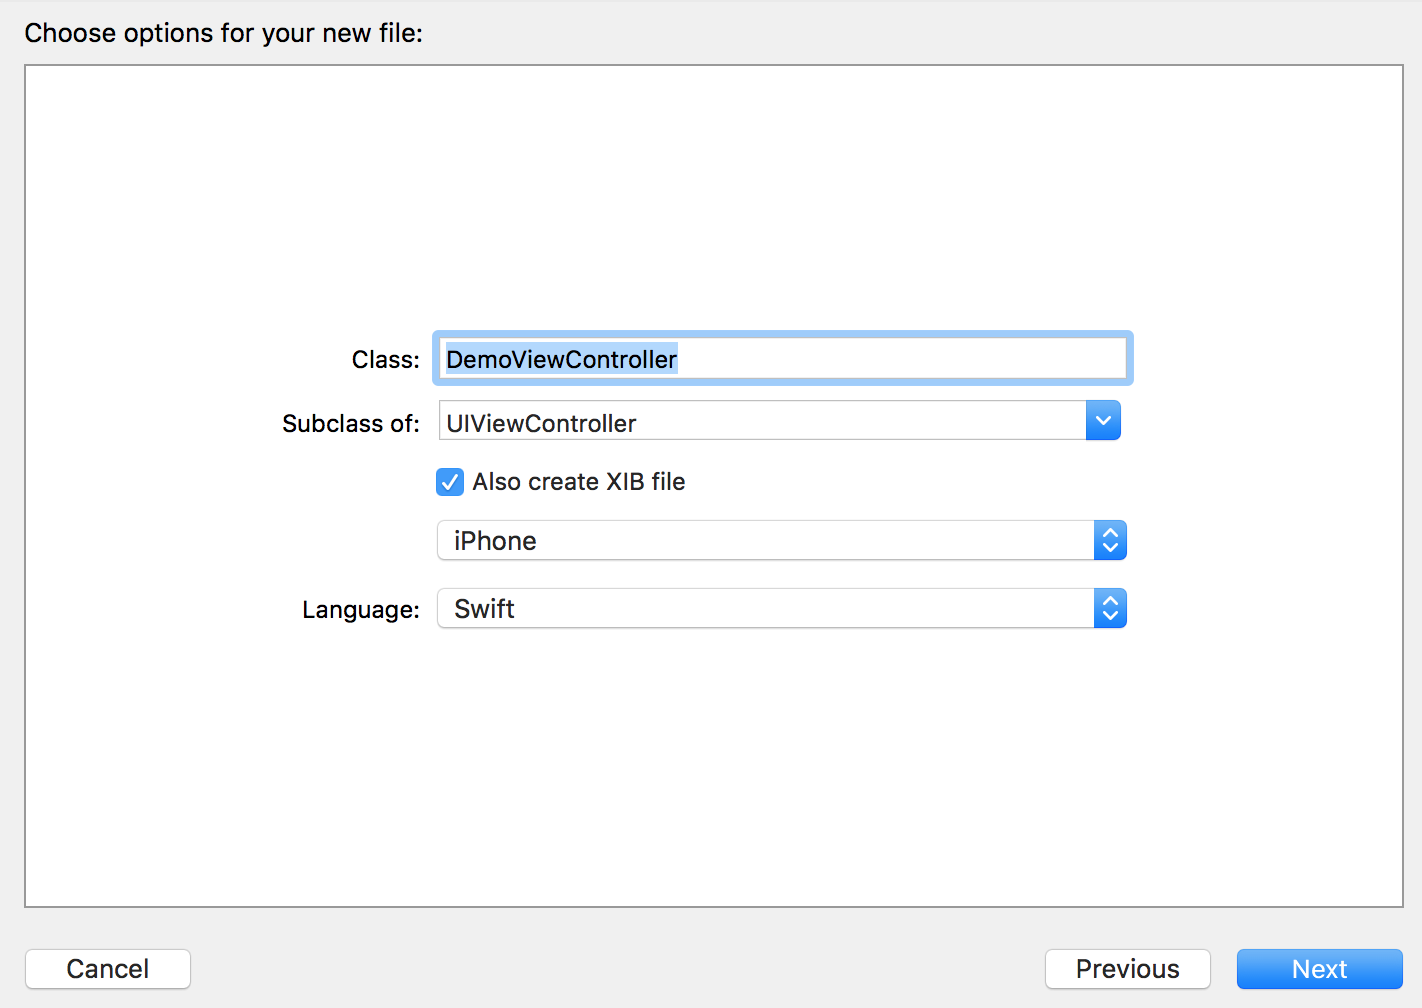Click the 'Language:' label
Viewport: 1422px width, 1008px height.
pyautogui.click(x=361, y=609)
